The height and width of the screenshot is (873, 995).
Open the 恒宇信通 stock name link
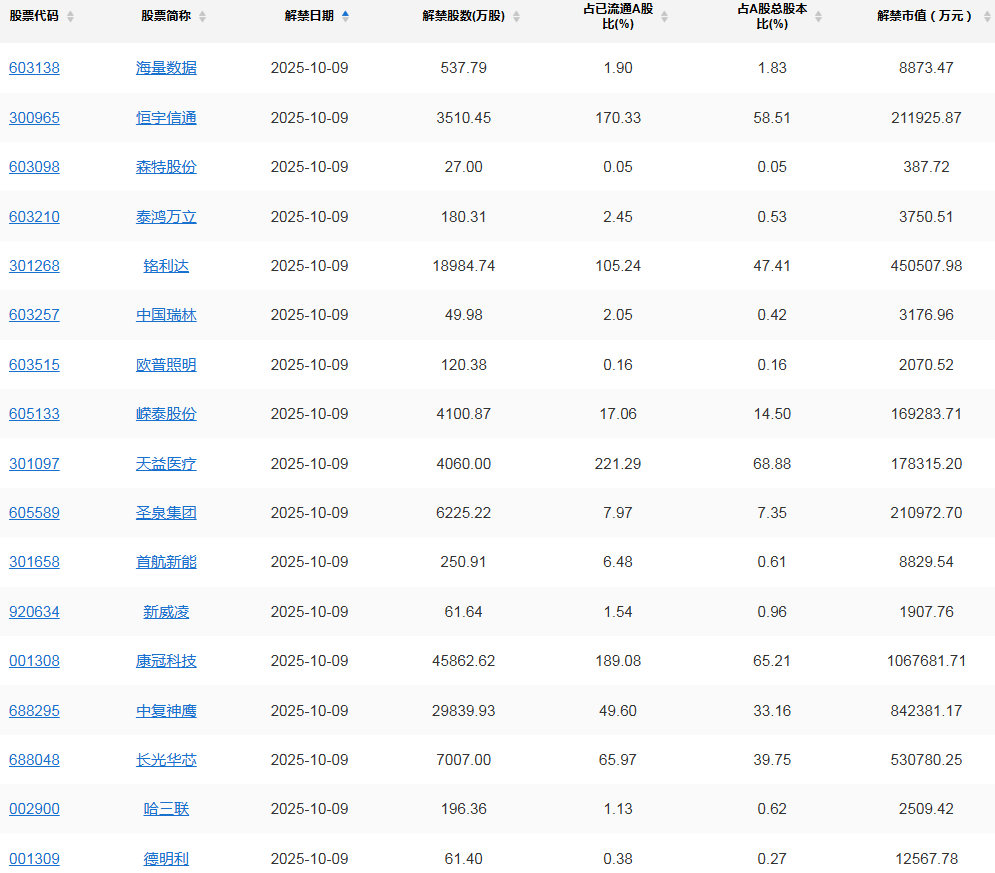166,118
